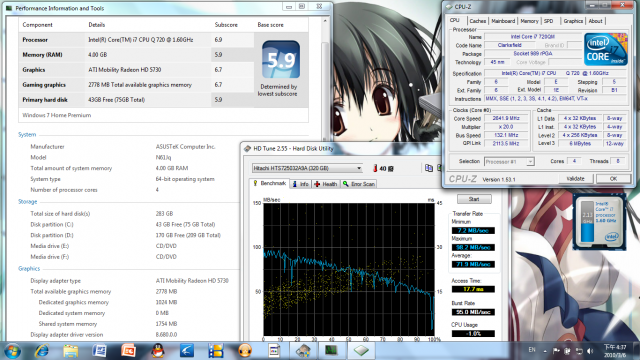
Task: Click the Performance Information window title icon
Action: click(x=9, y=8)
